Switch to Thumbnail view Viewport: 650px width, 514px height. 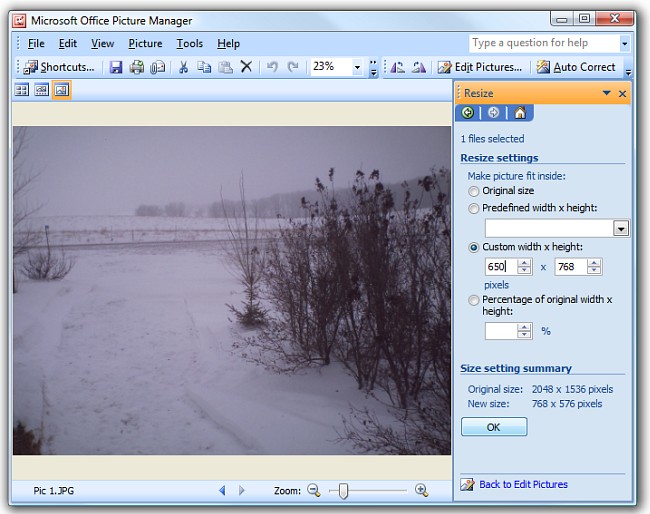(22, 90)
